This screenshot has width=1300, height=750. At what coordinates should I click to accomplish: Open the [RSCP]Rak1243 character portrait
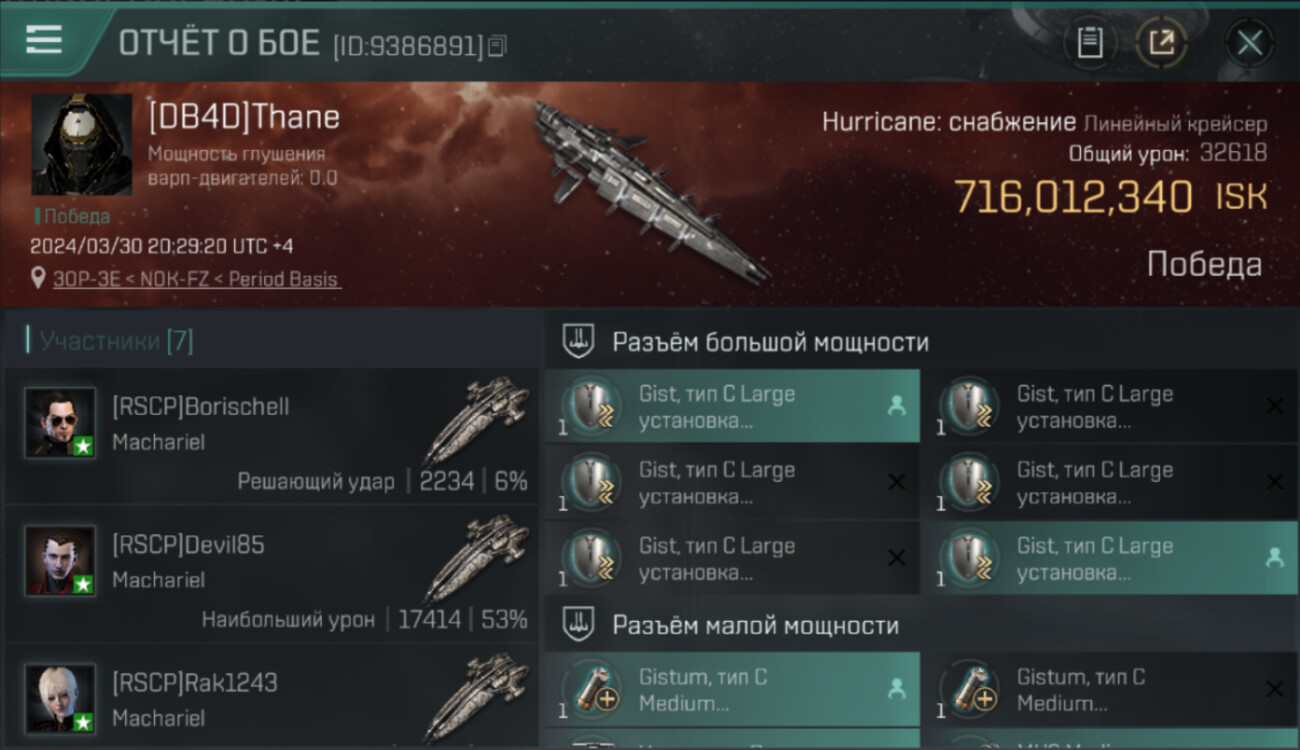click(60, 699)
